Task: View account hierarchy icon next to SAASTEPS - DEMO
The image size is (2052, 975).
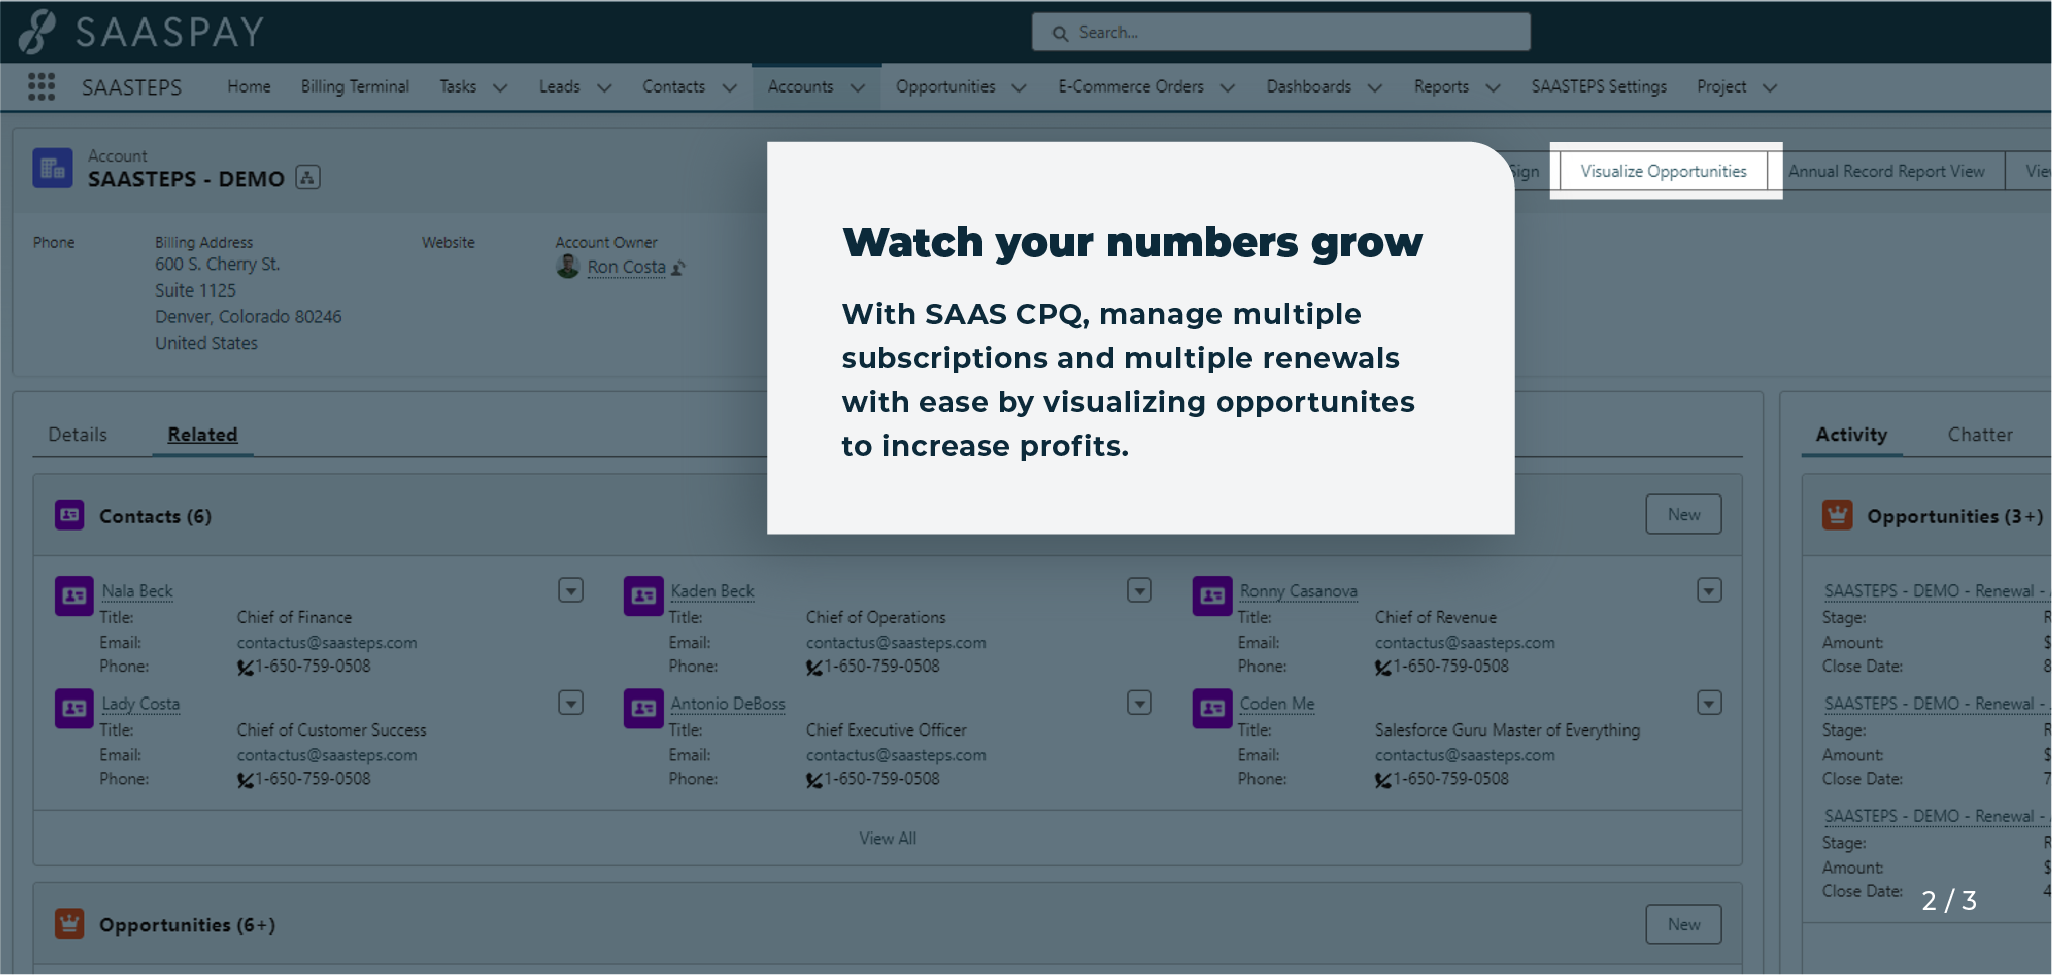Action: [308, 178]
